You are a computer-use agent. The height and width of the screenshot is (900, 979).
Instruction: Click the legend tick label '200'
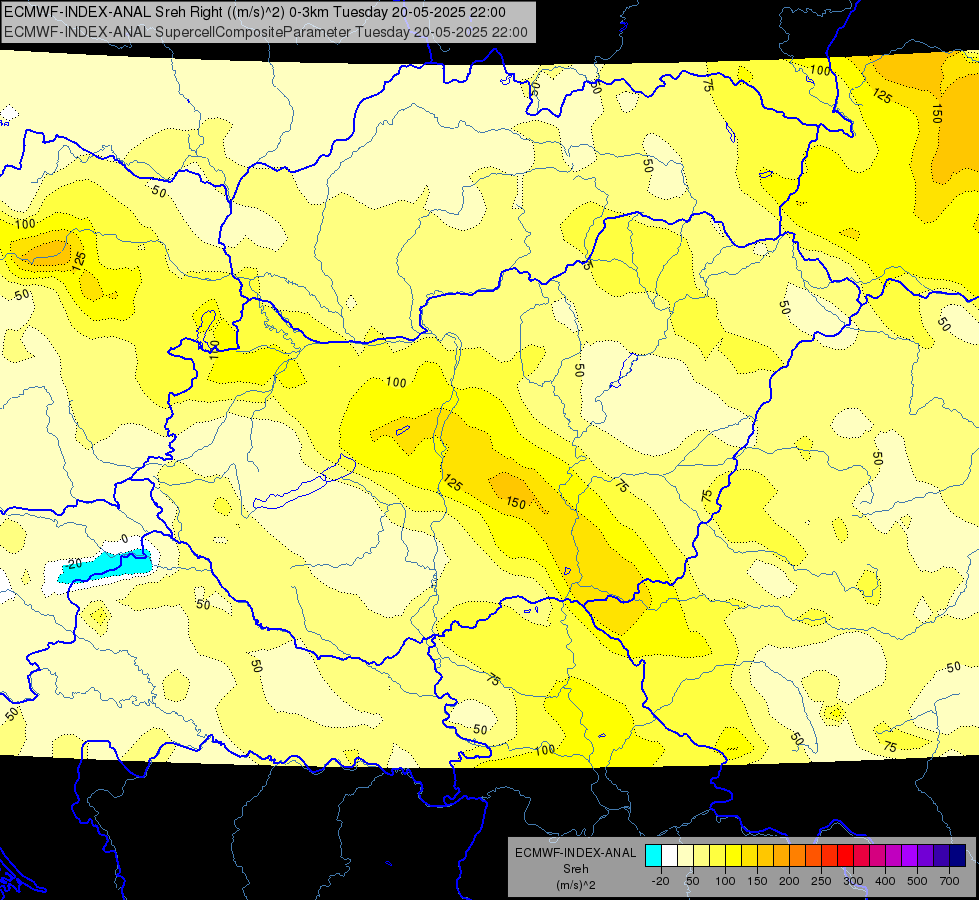[789, 881]
